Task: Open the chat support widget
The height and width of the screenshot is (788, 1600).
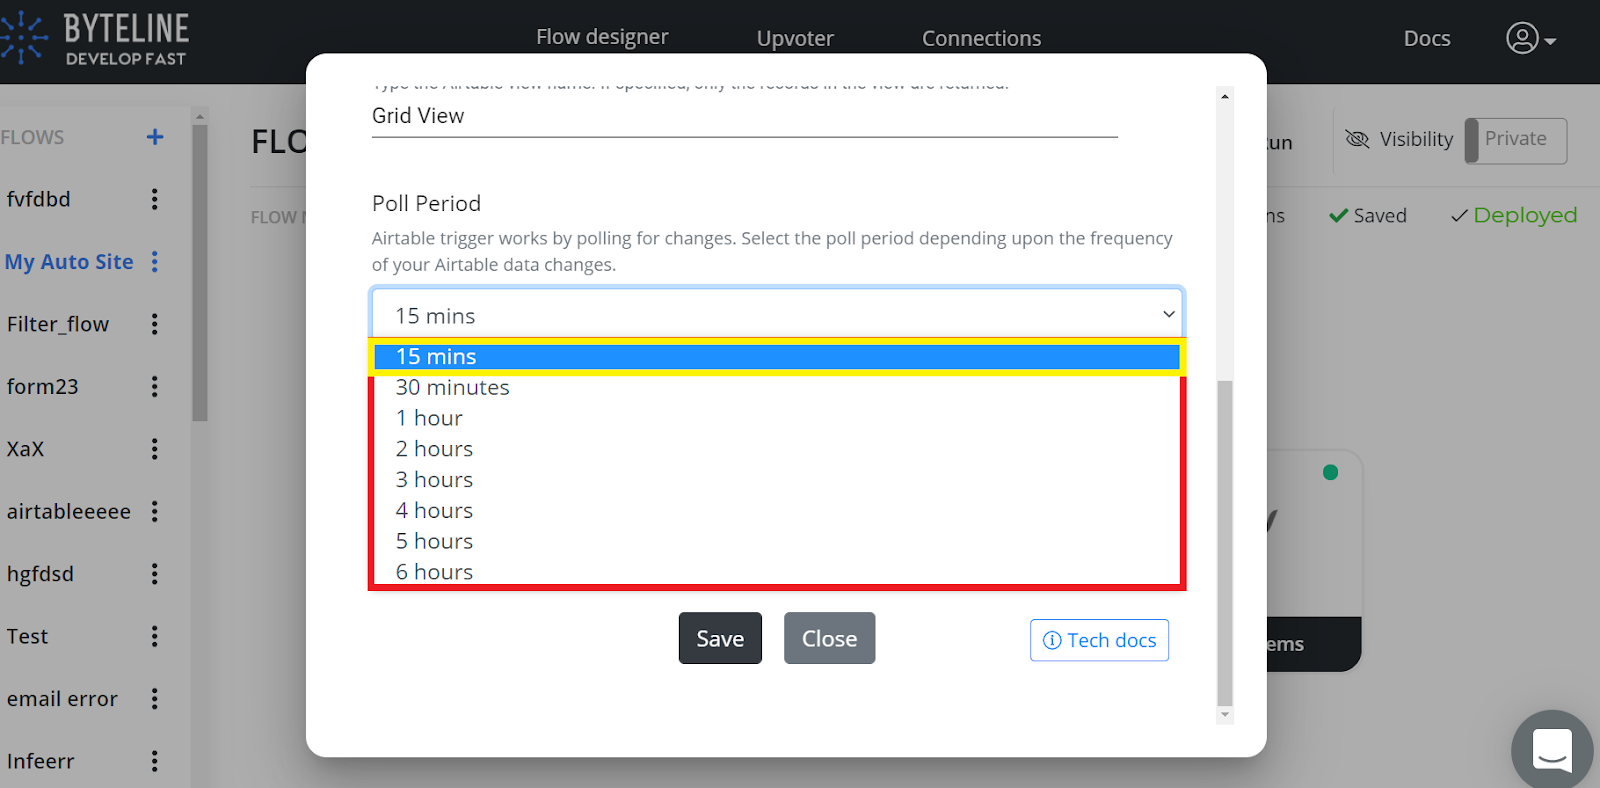Action: click(1551, 750)
